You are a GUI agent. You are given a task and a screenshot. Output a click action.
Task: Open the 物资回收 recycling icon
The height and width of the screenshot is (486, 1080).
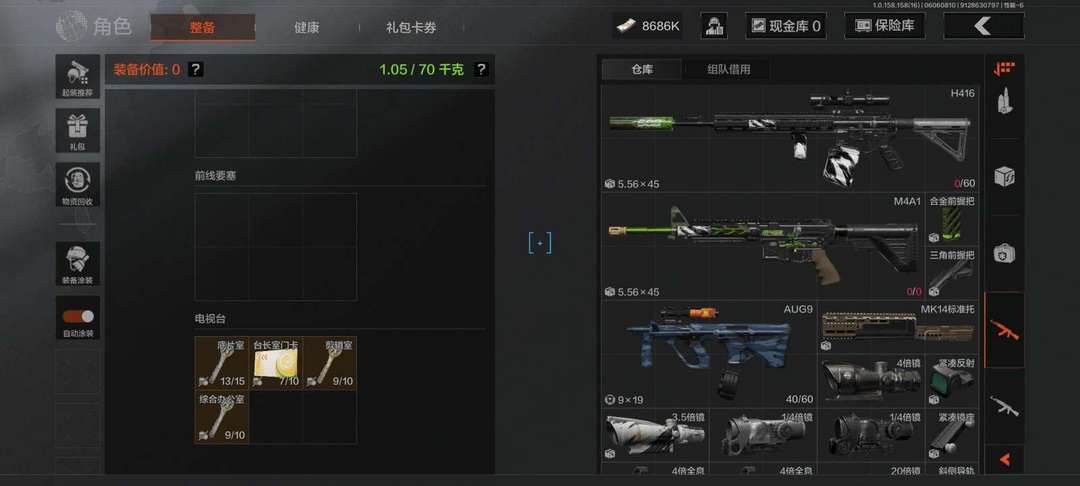[x=78, y=184]
